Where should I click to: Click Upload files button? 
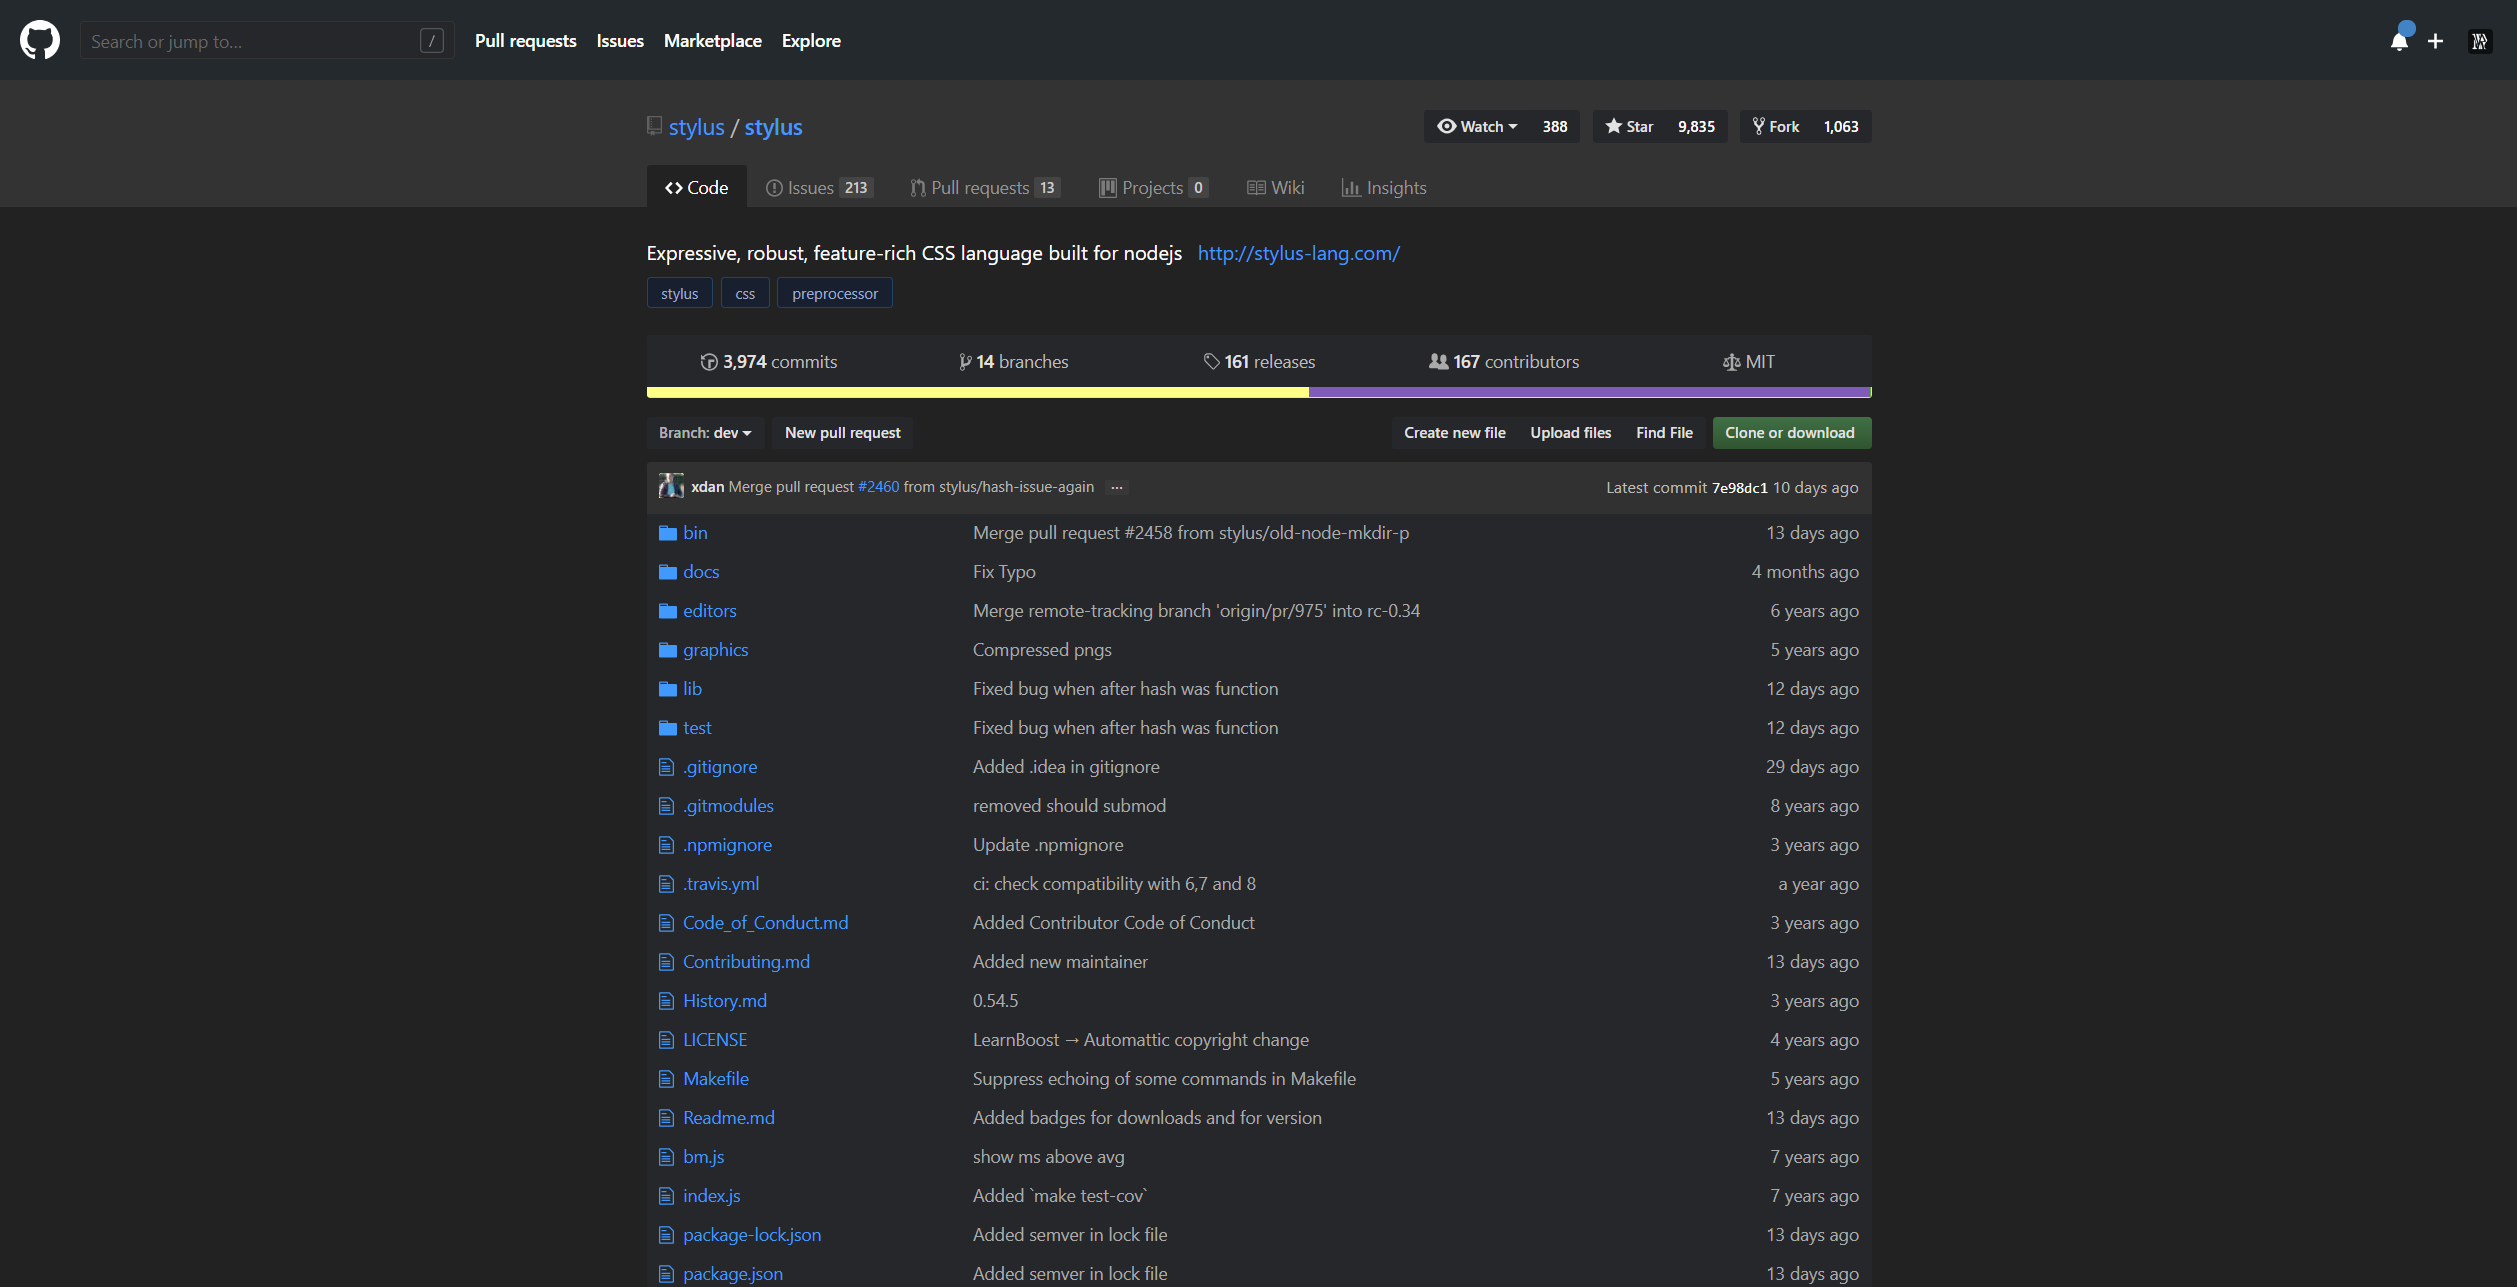[x=1570, y=433]
